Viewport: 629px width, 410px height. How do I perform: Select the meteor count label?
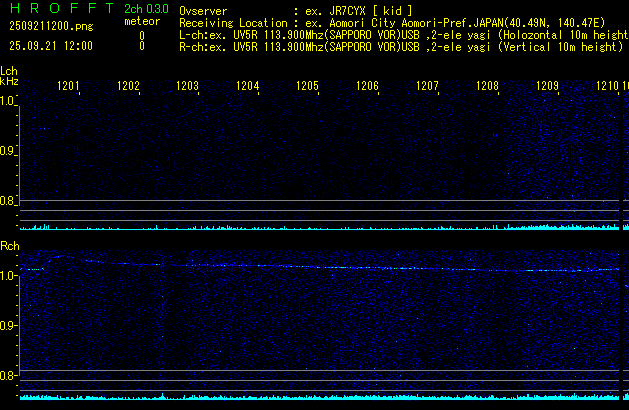point(141,21)
